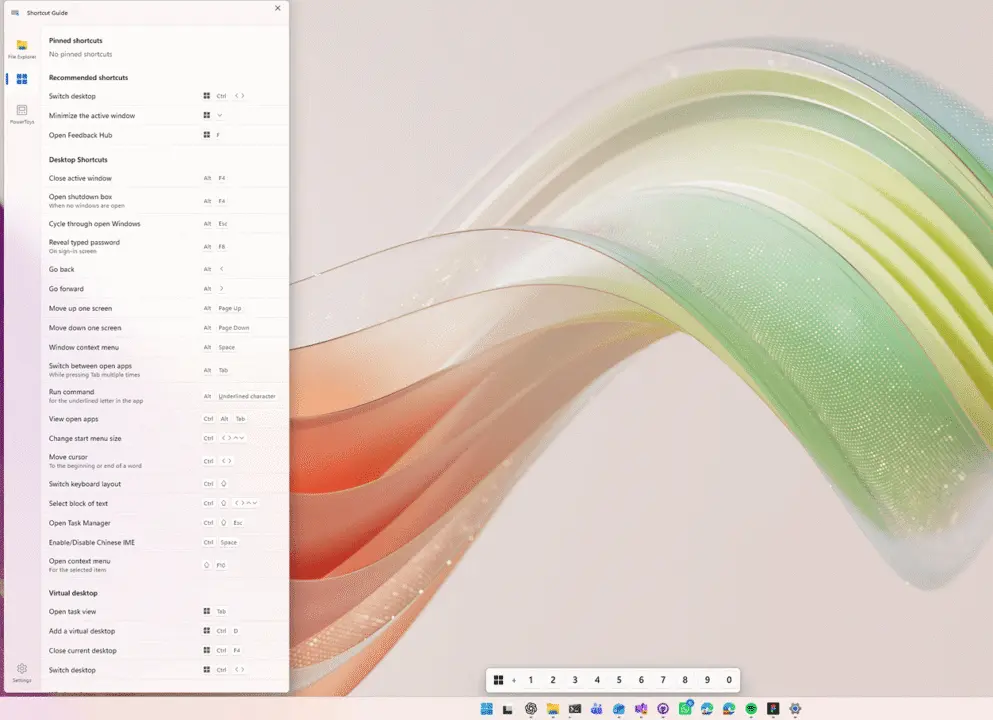The height and width of the screenshot is (720, 993).
Task: Click Windows key icon beside Close current desktop
Action: click(206, 650)
